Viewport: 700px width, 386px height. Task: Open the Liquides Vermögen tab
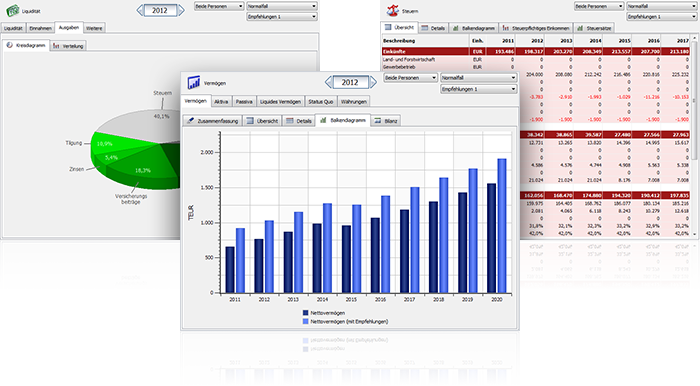(280, 102)
